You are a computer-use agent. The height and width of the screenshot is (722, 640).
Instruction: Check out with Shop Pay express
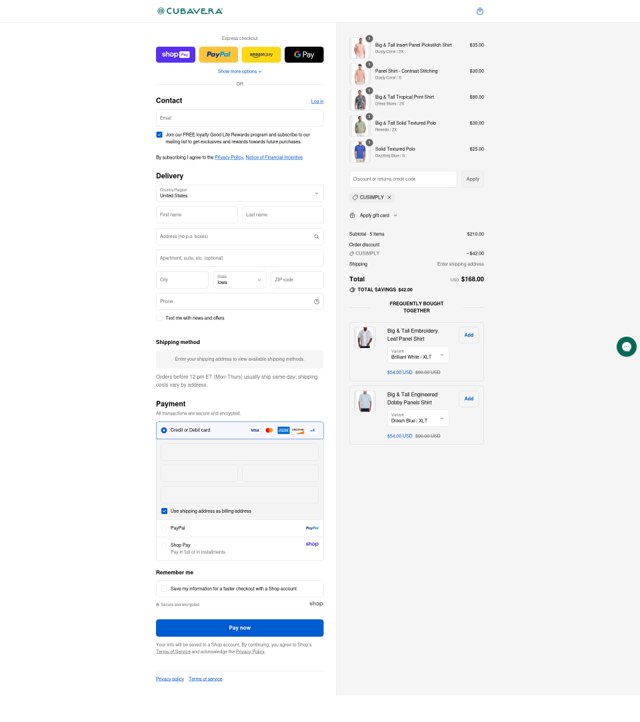pyautogui.click(x=175, y=54)
